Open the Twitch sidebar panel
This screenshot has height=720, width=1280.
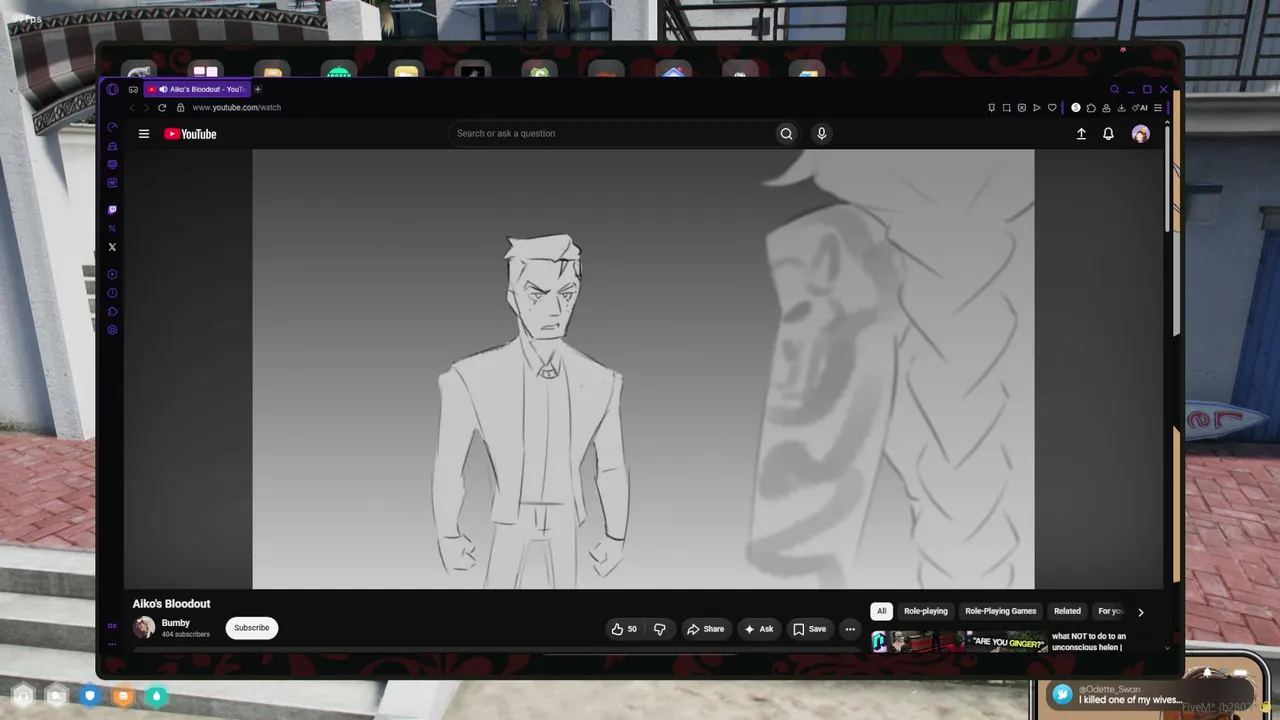coord(112,210)
